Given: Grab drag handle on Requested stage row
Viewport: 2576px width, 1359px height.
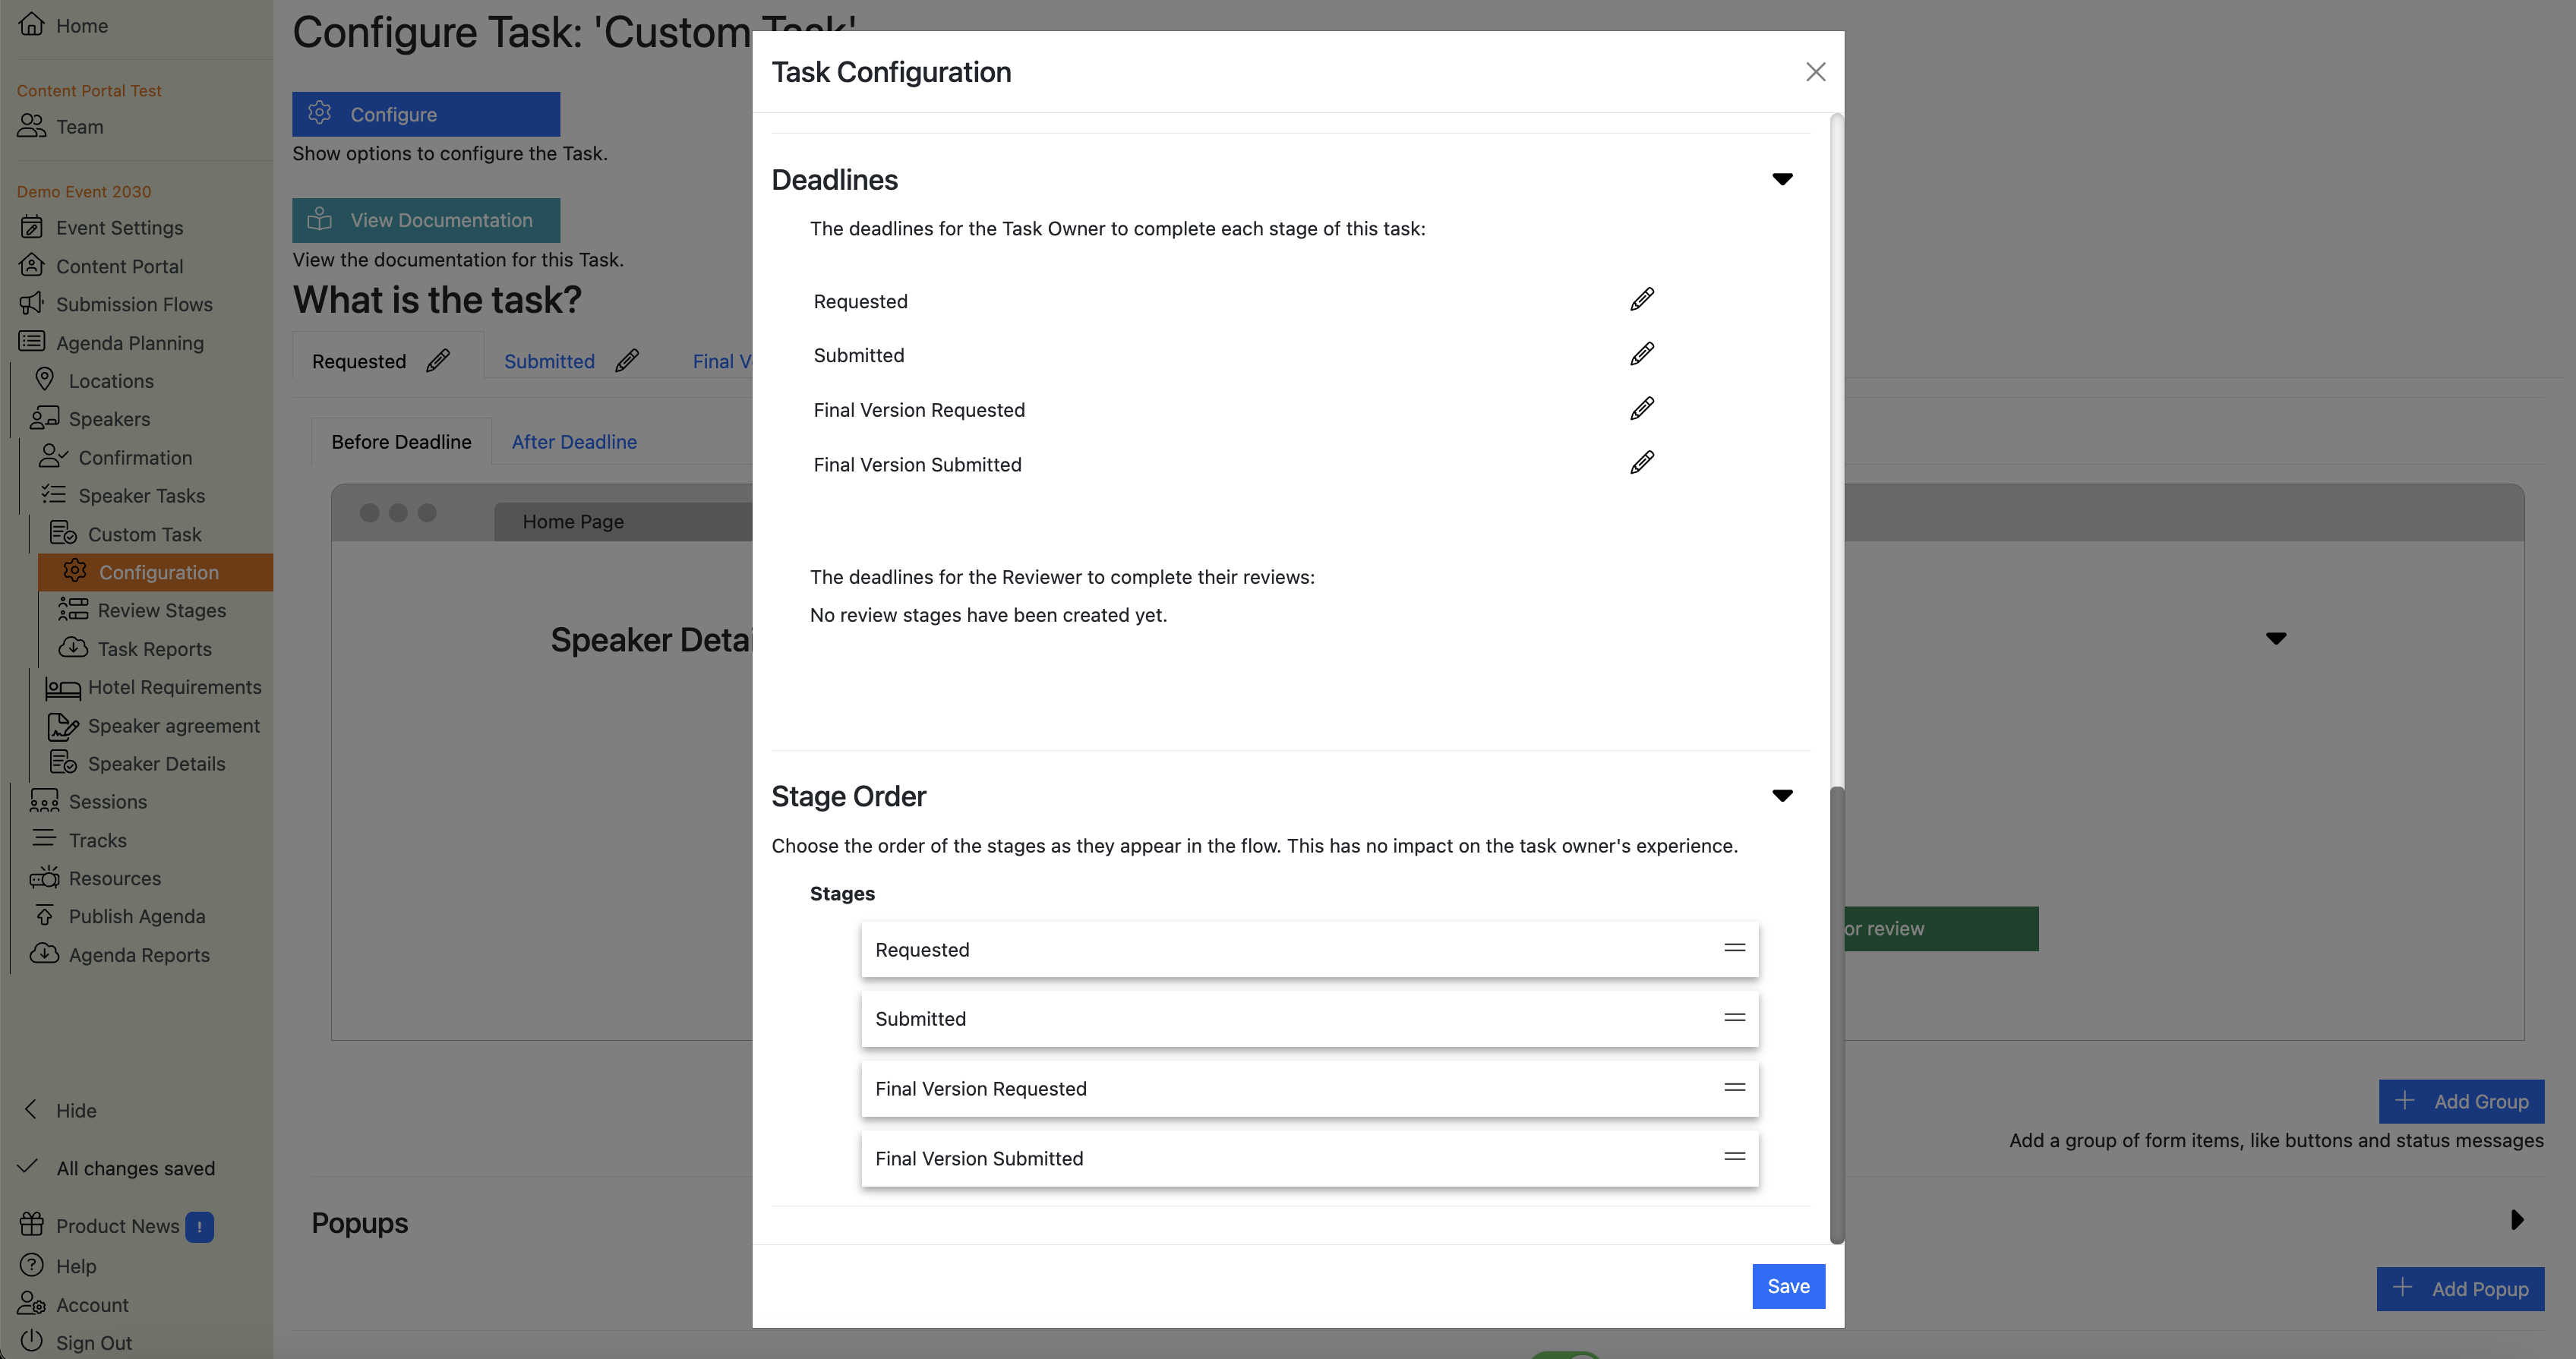Looking at the screenshot, I should click(x=1734, y=948).
